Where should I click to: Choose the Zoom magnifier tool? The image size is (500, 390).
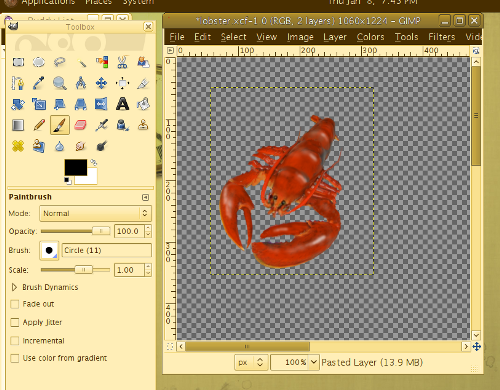point(60,83)
